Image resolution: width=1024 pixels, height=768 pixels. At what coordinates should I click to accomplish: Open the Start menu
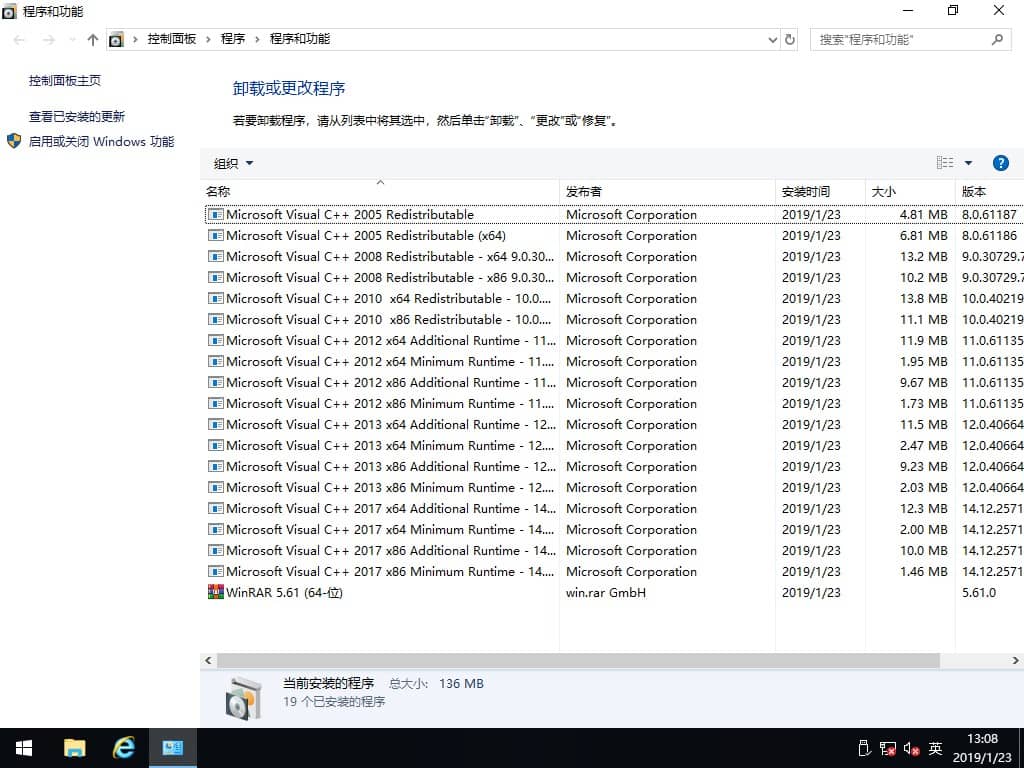click(x=22, y=747)
